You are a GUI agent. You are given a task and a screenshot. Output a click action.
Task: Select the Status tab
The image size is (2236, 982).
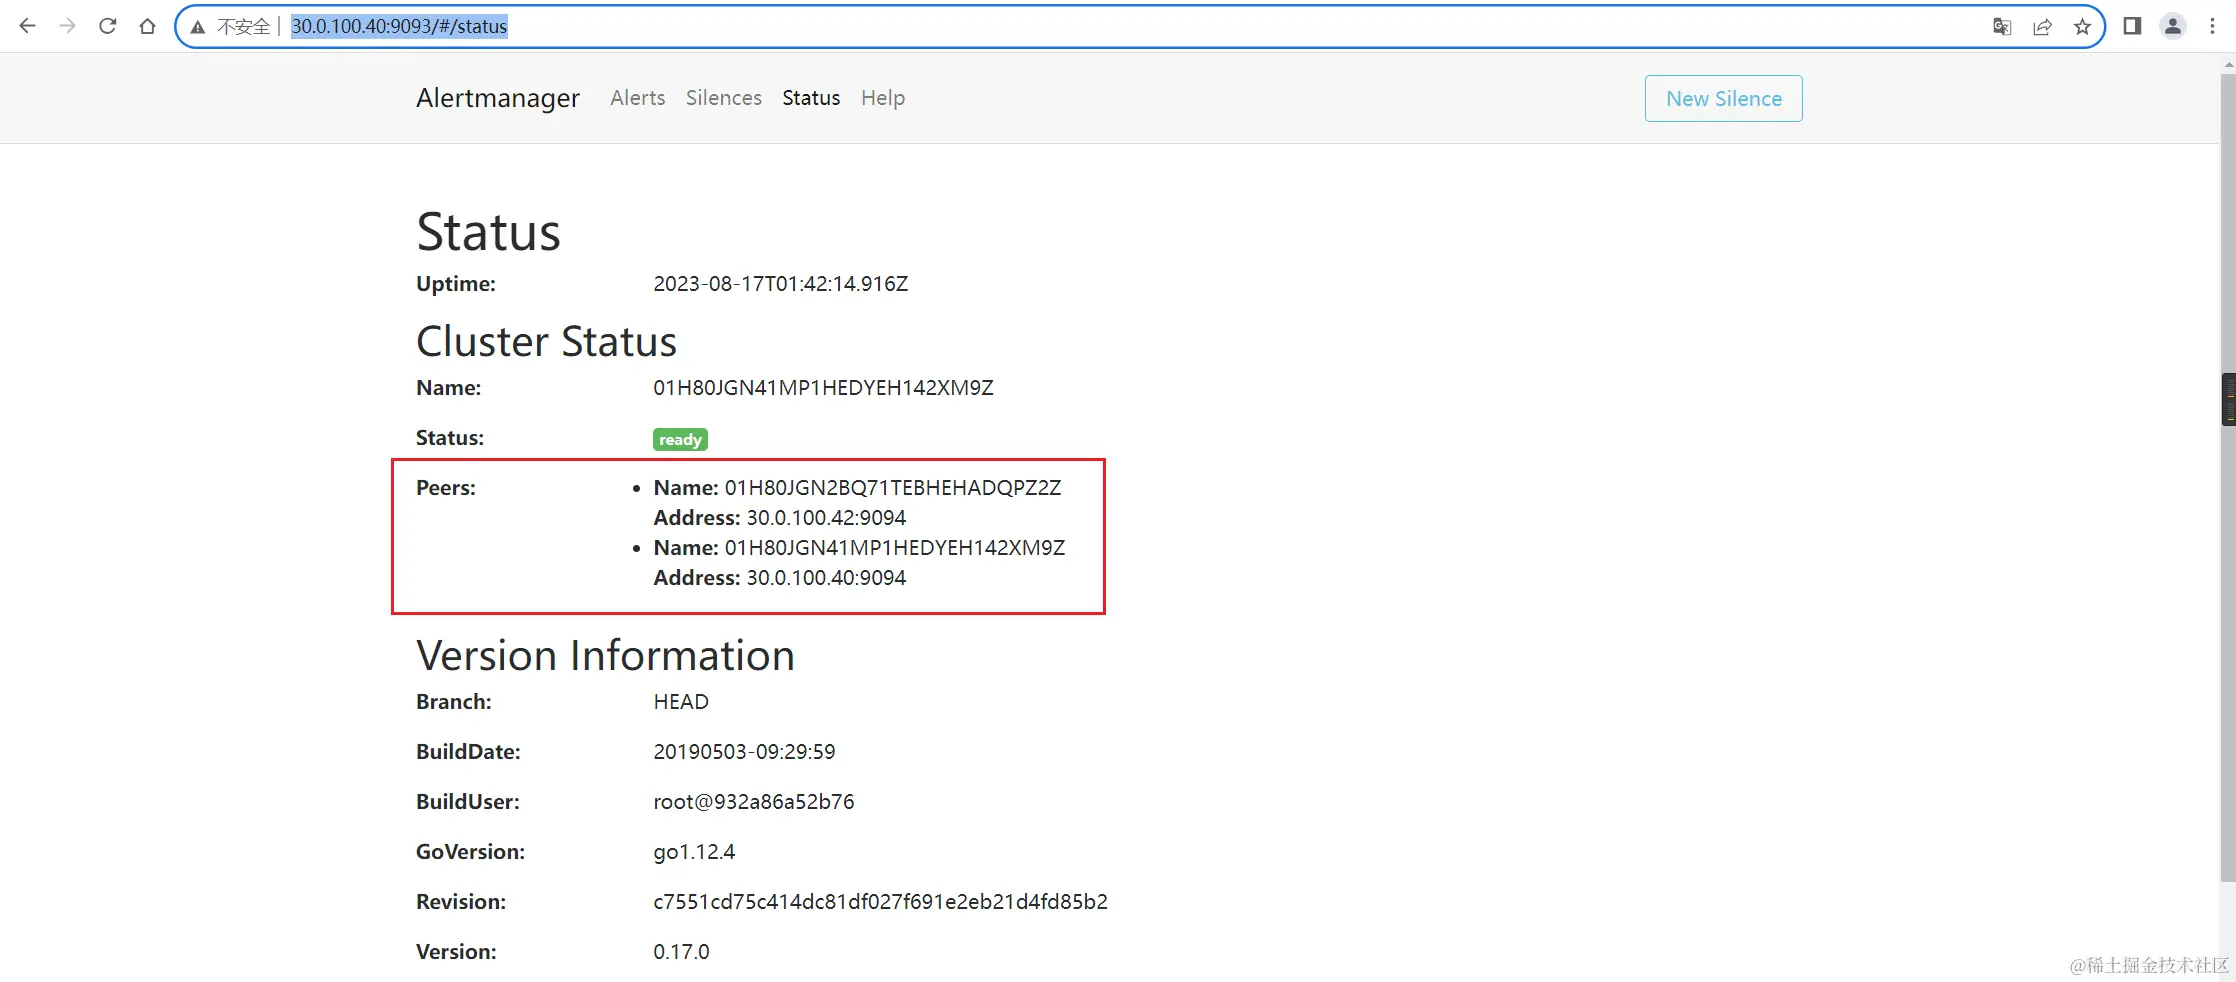click(810, 98)
